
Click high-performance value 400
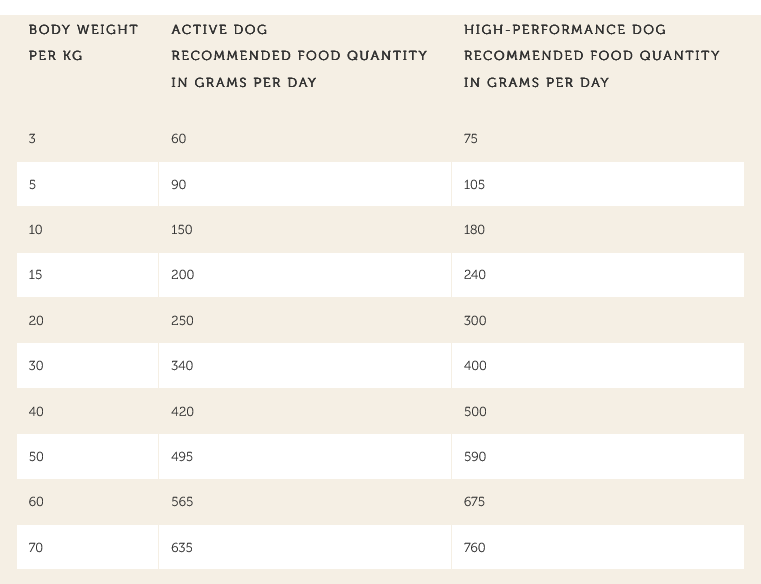(475, 366)
